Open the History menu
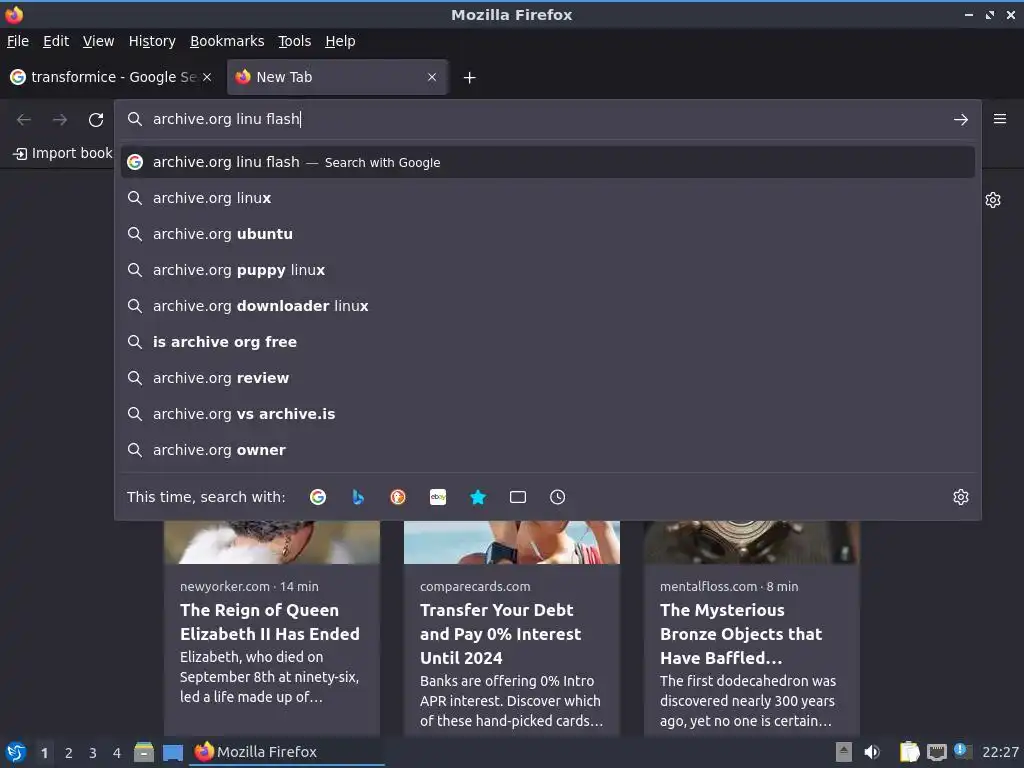 click(x=152, y=41)
